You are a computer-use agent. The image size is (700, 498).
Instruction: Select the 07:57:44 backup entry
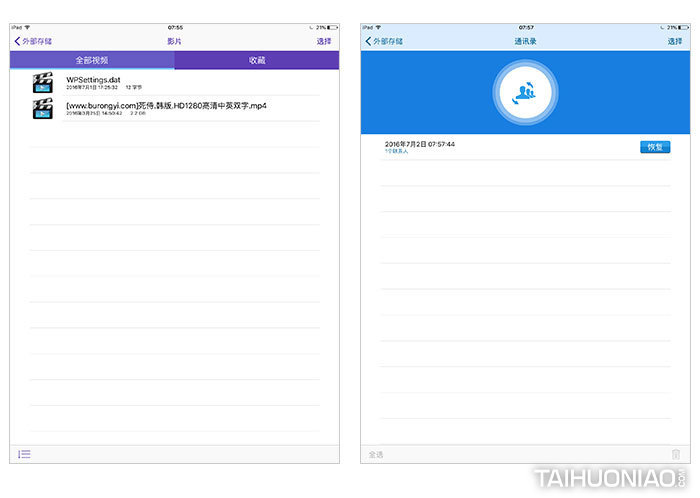pyautogui.click(x=420, y=145)
